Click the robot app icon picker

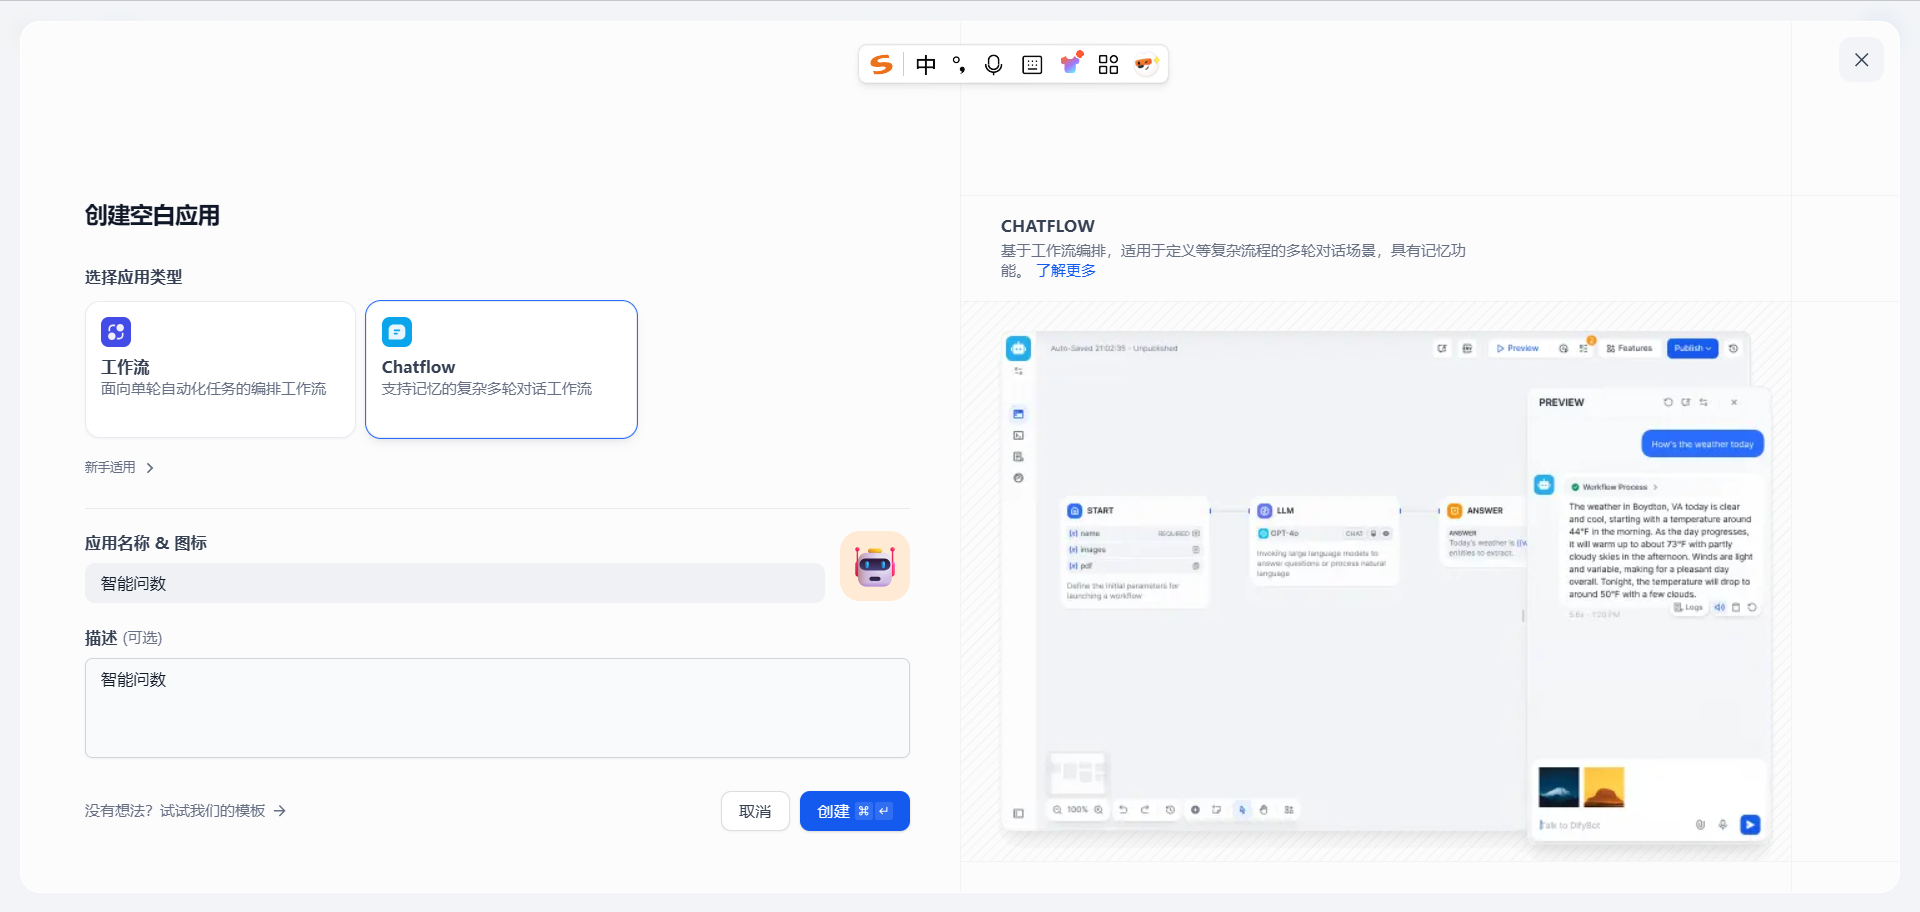click(x=874, y=566)
